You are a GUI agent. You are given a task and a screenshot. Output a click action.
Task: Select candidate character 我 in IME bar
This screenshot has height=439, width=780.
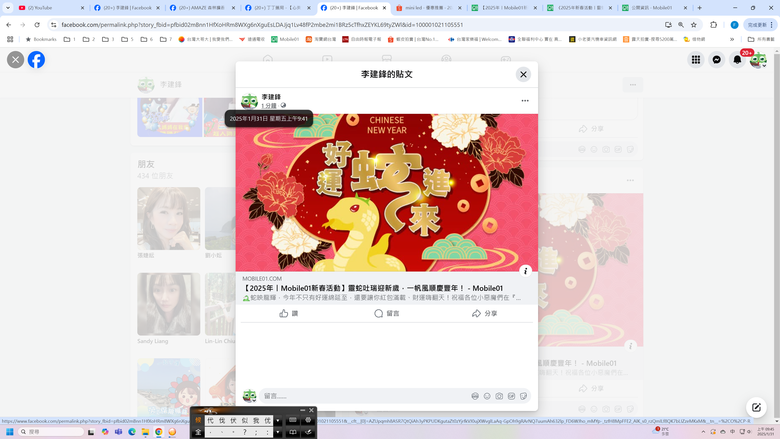tap(256, 421)
